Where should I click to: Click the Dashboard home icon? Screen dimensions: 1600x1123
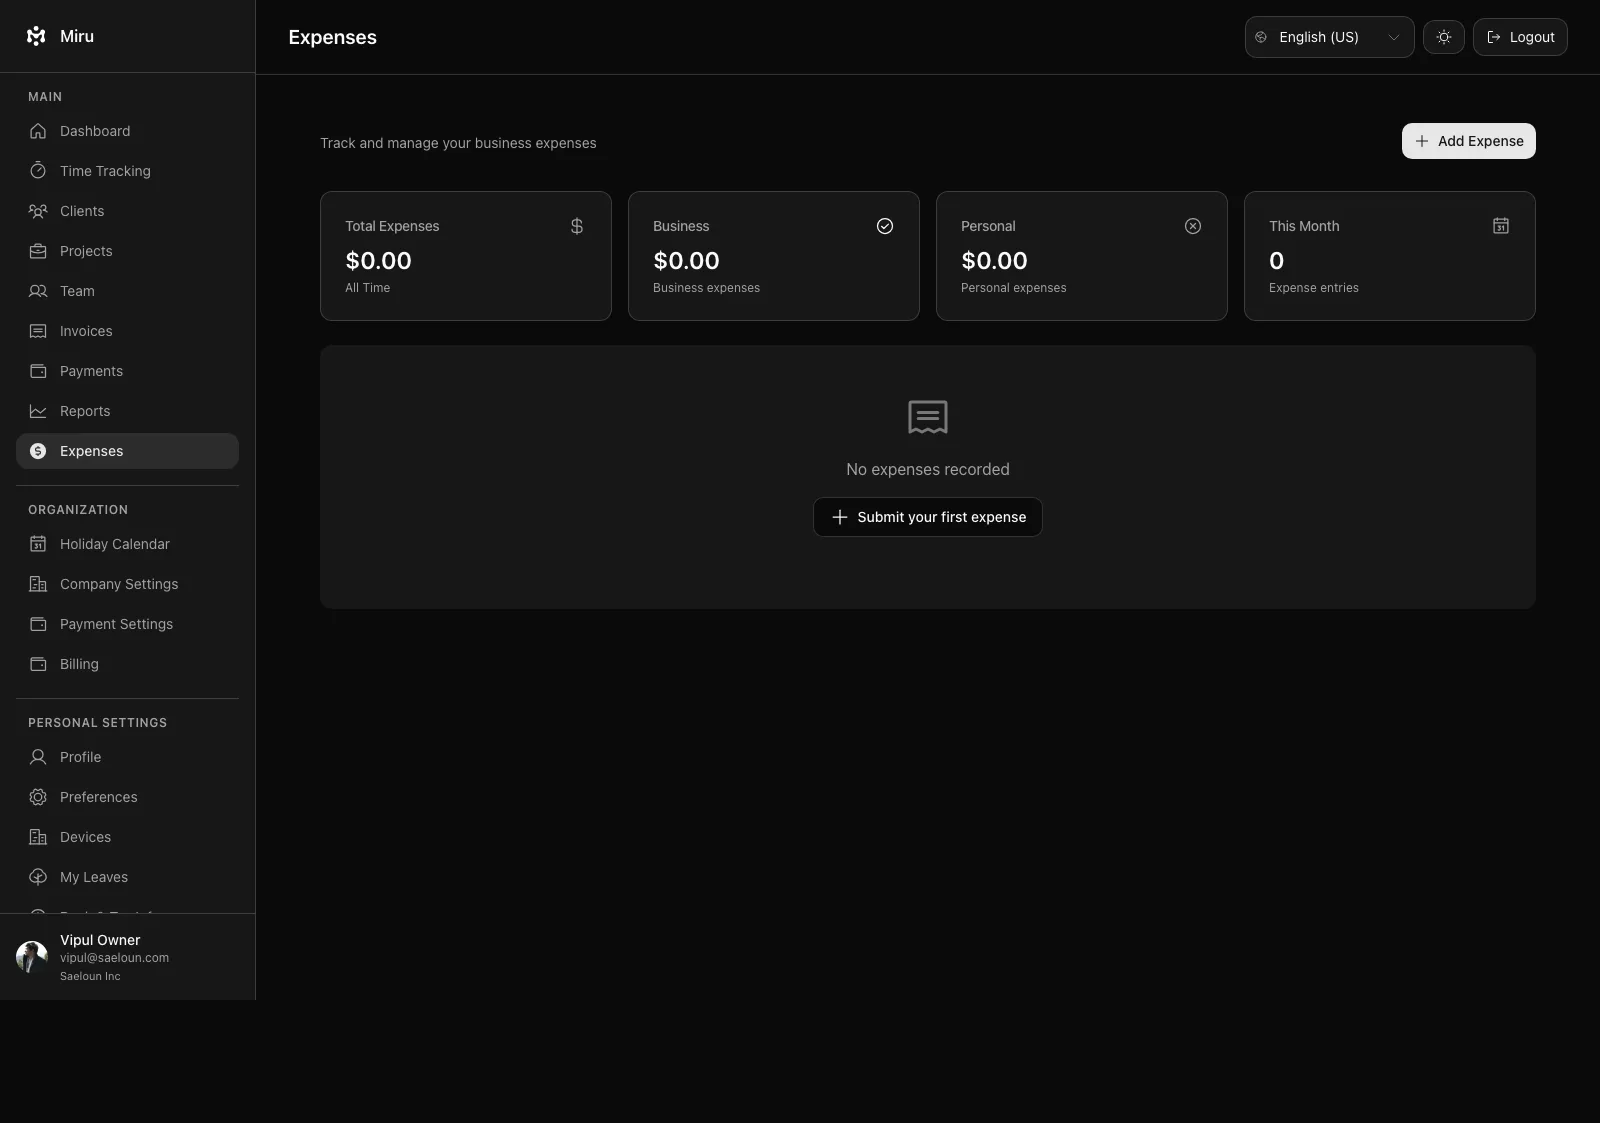point(38,131)
